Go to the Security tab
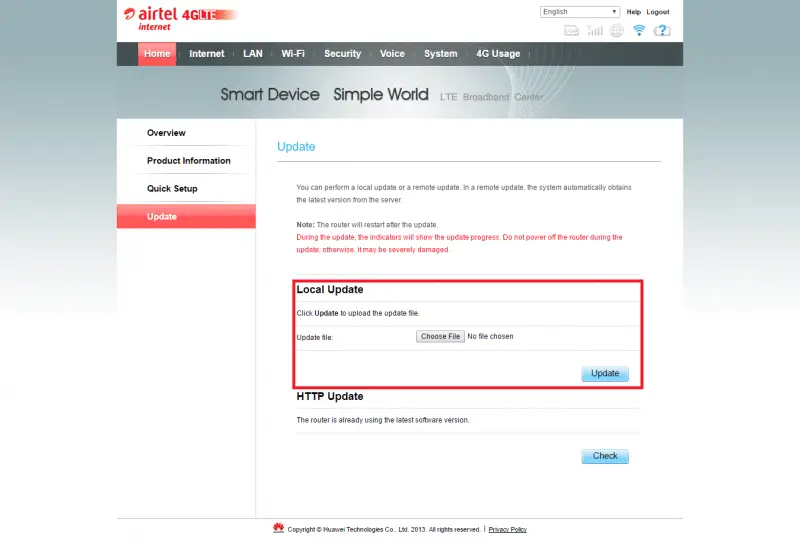800x559 pixels. [342, 54]
